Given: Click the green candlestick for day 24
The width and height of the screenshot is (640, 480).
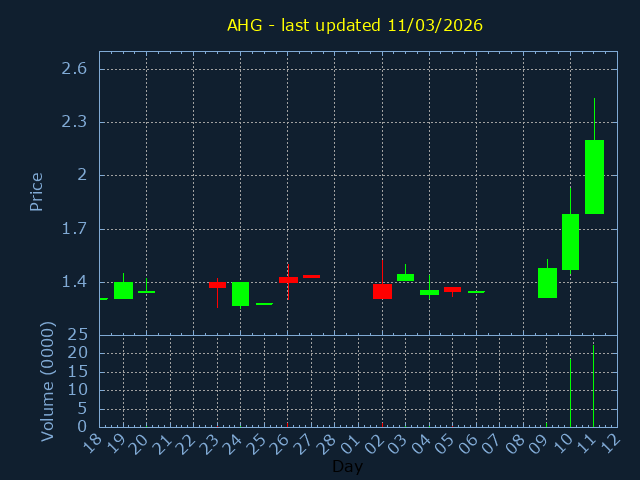Looking at the screenshot, I should click(240, 294).
